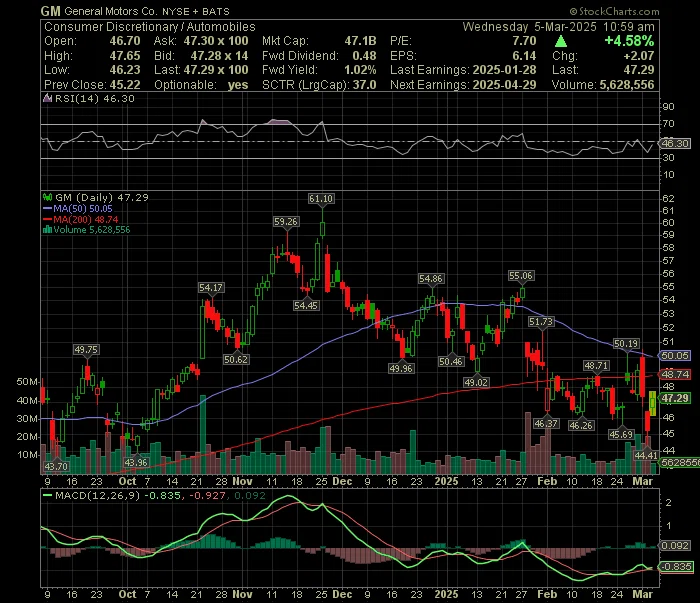This screenshot has height=603, width=700.
Task: Click the GM (Daily) candlestick legend icon
Action: pyautogui.click(x=47, y=197)
